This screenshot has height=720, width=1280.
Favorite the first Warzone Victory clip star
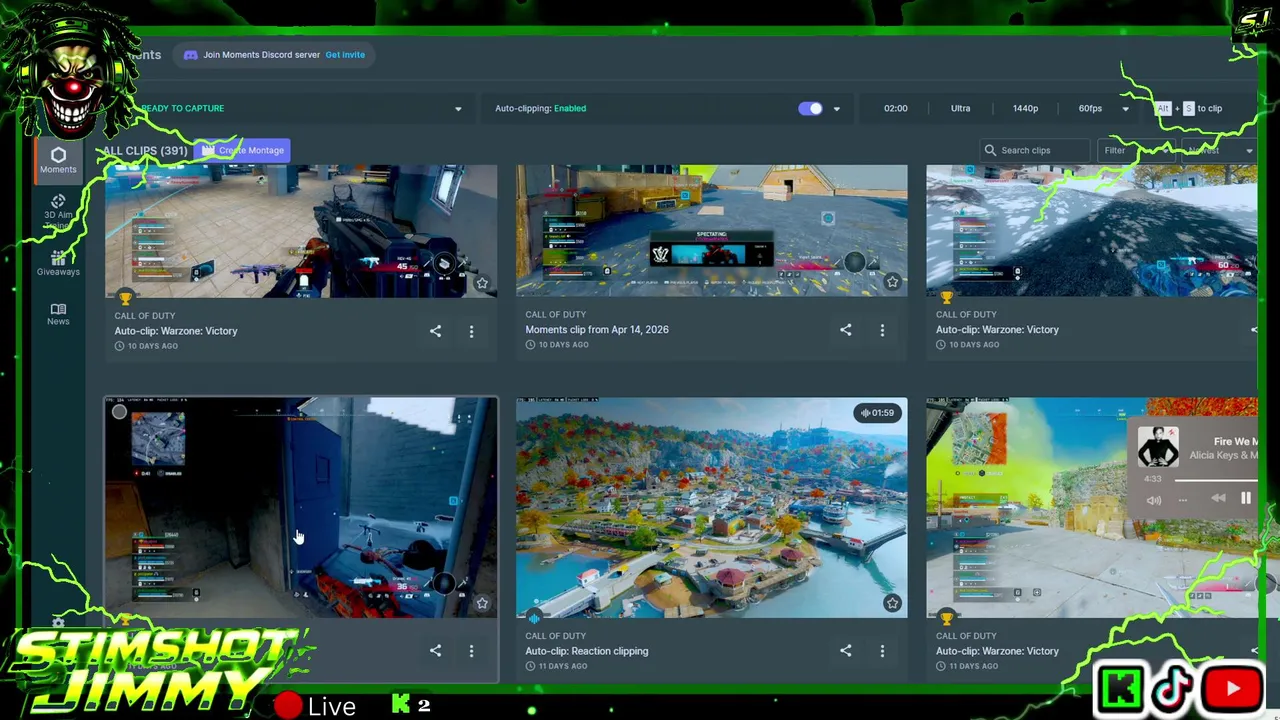tap(482, 283)
